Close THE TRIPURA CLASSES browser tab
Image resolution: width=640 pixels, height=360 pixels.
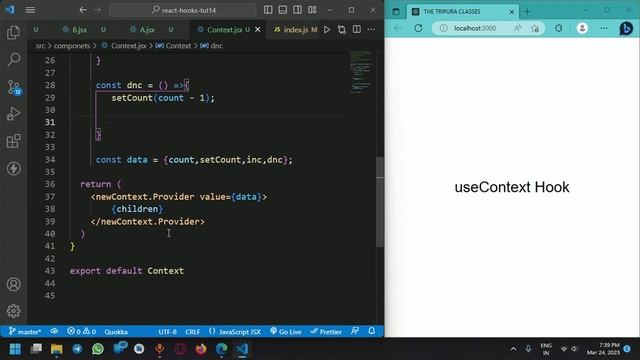point(511,12)
